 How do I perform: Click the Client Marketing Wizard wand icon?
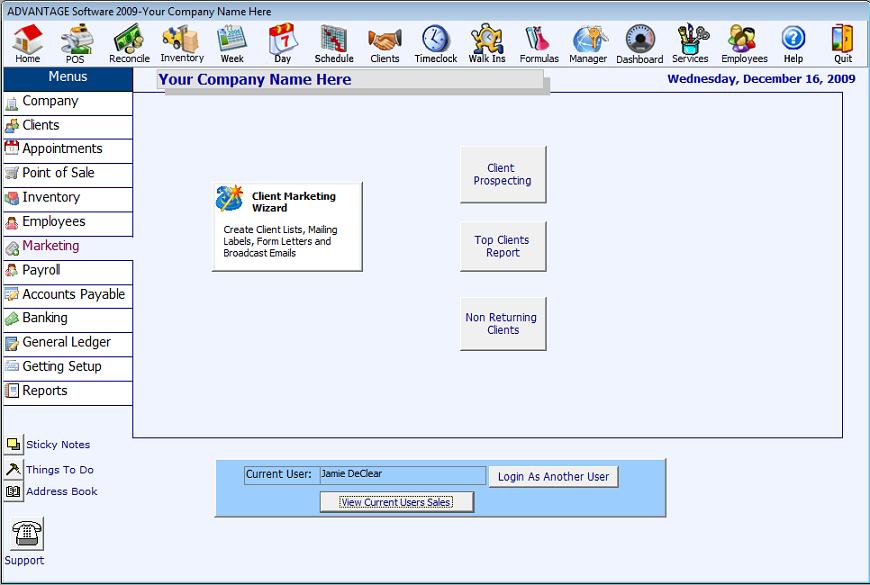[x=230, y=198]
